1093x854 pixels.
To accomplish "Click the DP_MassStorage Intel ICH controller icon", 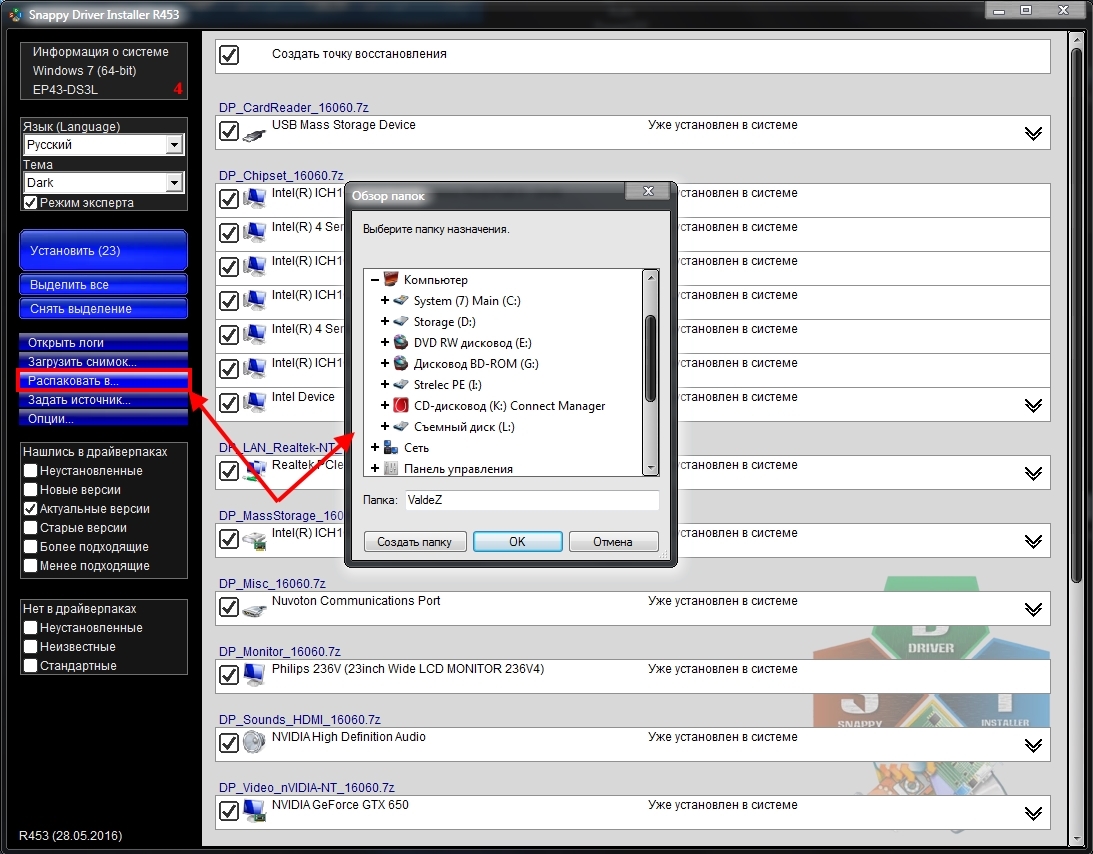I will tap(254, 540).
